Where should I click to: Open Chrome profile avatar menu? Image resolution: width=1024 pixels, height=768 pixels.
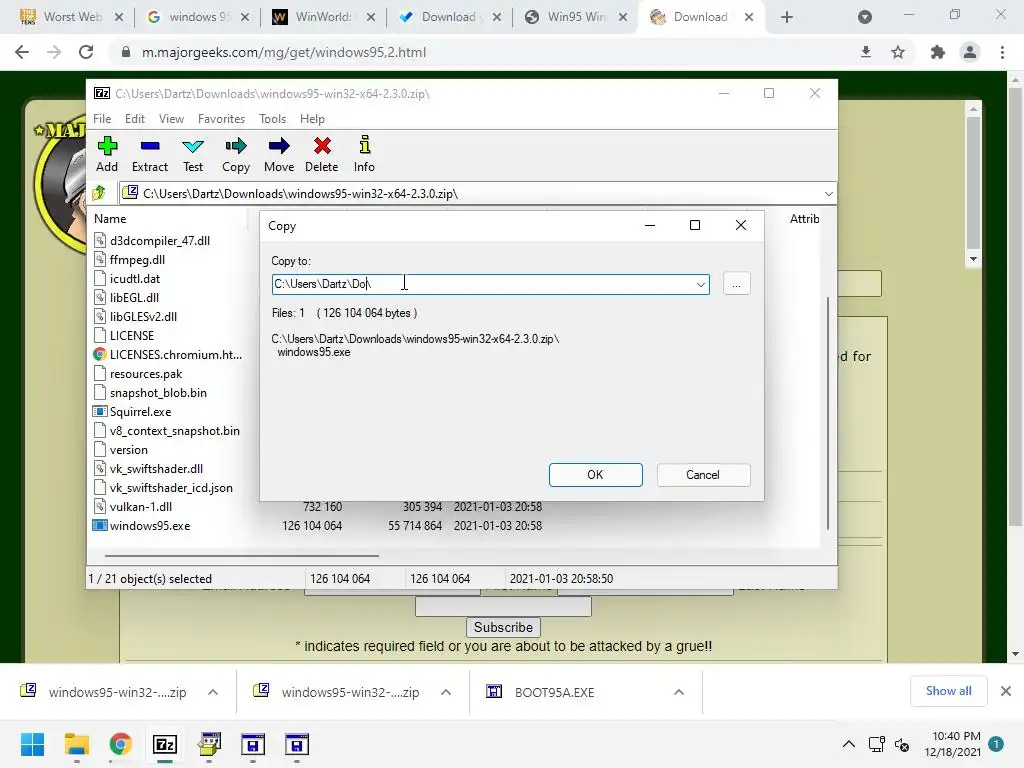point(970,52)
